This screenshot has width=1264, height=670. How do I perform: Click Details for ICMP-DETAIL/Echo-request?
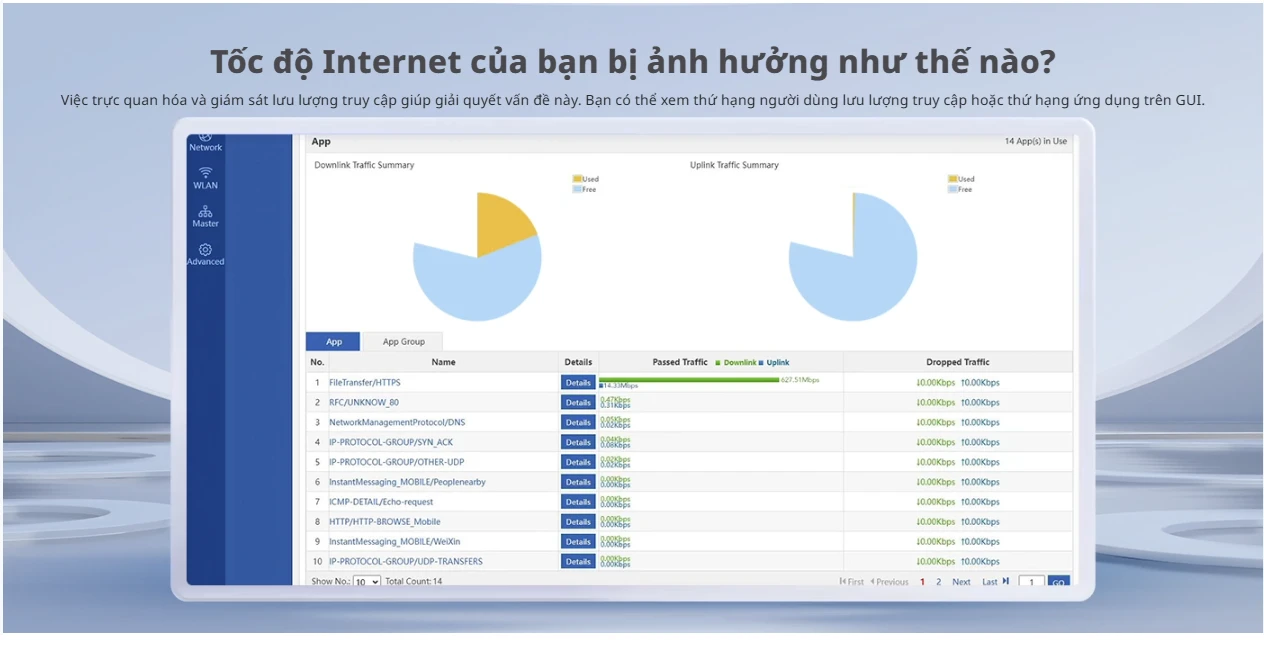coord(578,502)
